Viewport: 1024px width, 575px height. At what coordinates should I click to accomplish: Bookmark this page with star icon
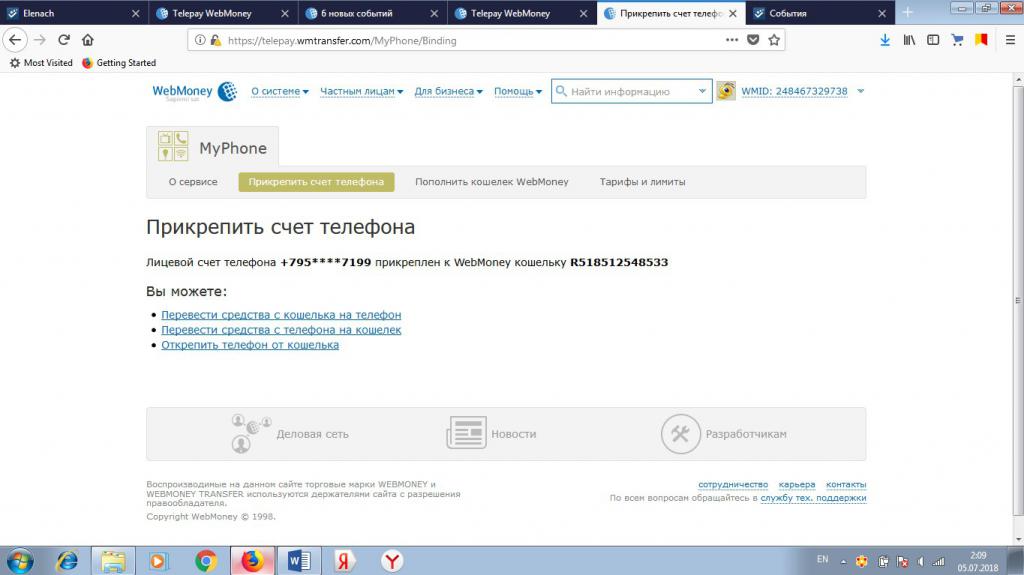coord(774,40)
